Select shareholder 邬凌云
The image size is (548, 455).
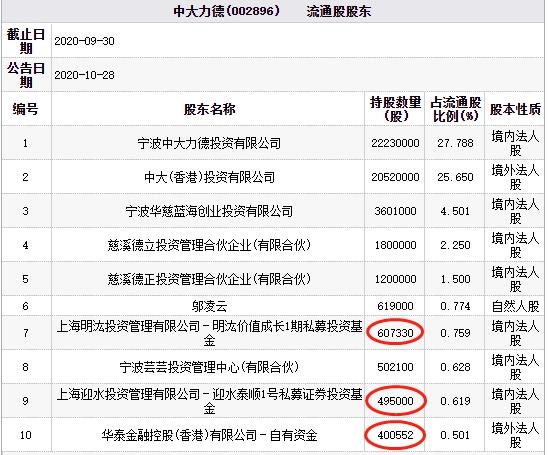(x=209, y=306)
